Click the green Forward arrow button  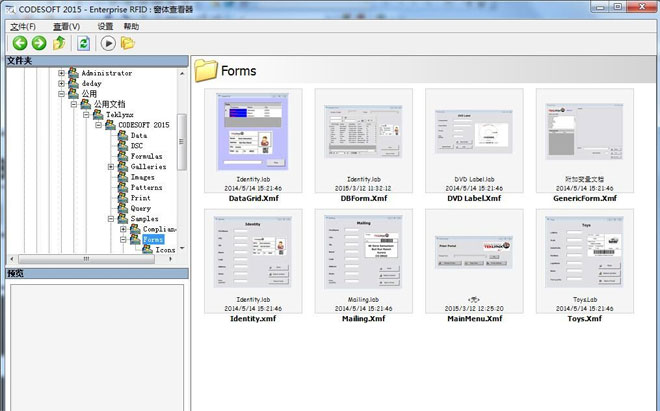pyautogui.click(x=39, y=43)
